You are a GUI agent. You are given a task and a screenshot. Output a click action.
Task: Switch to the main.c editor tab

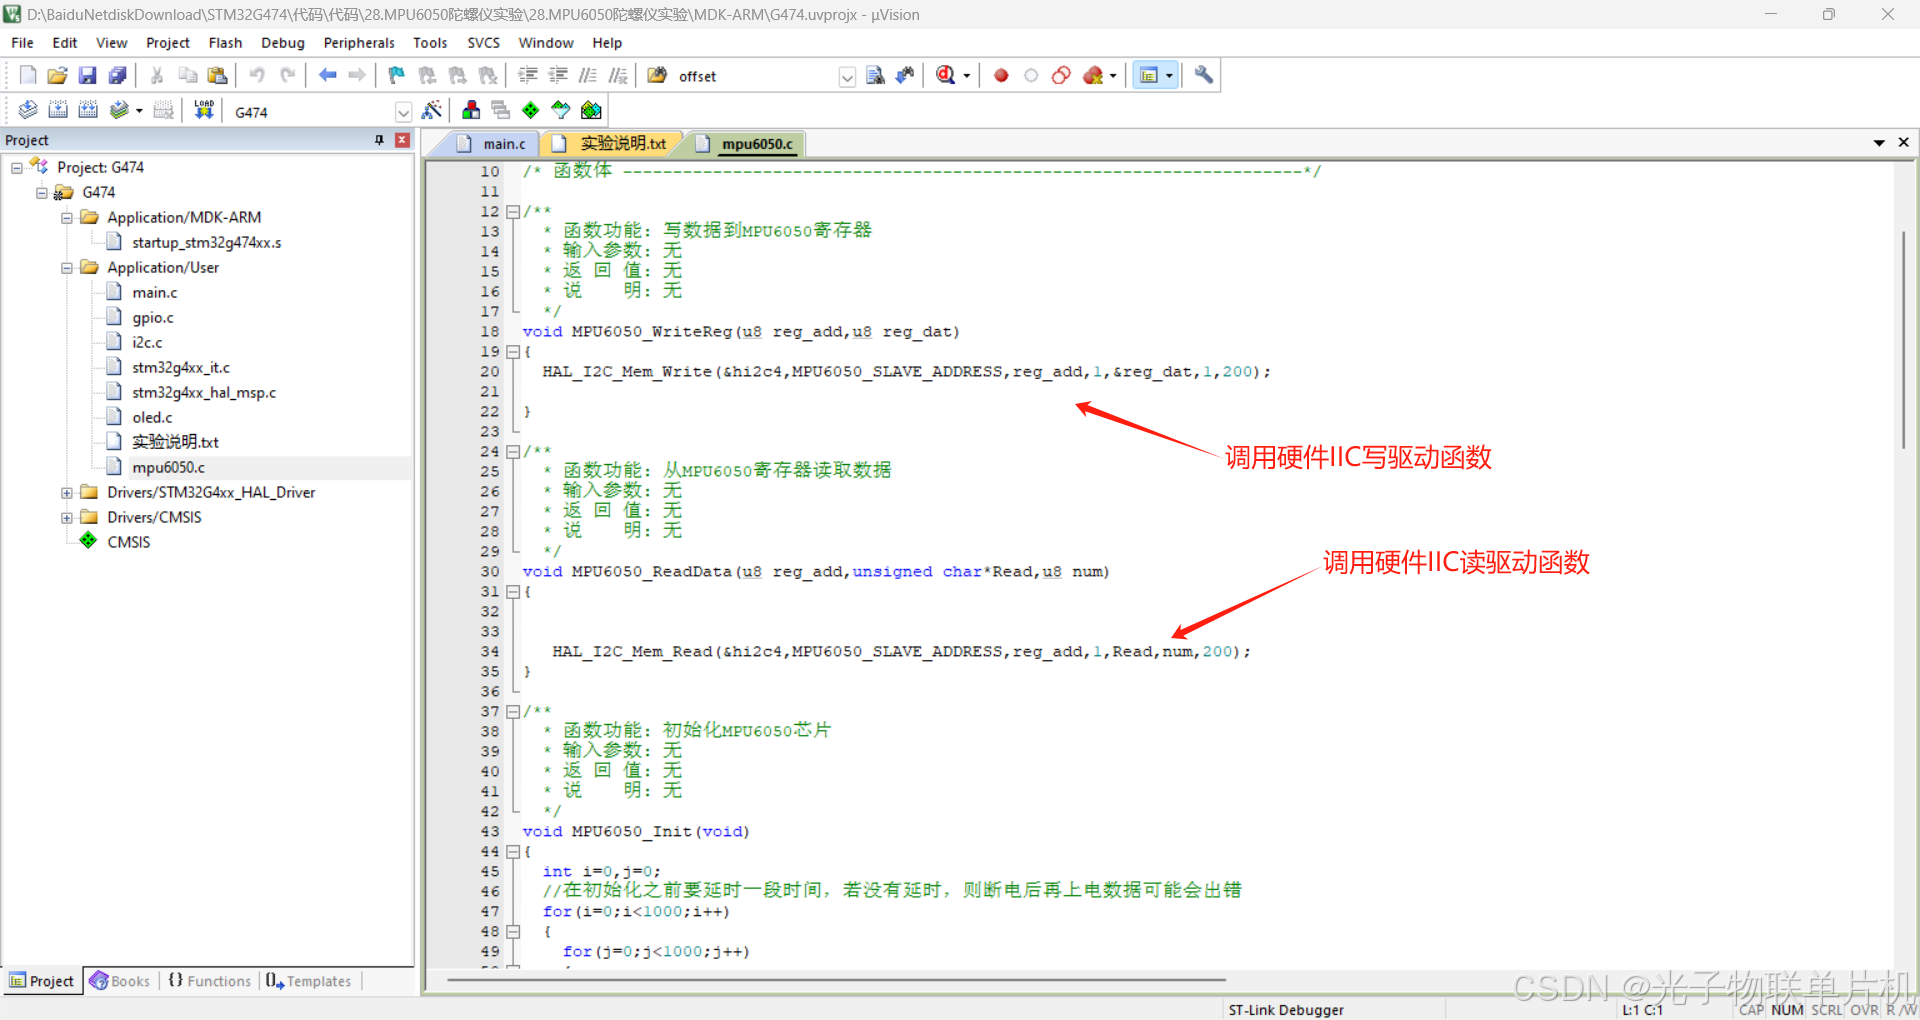(x=492, y=144)
